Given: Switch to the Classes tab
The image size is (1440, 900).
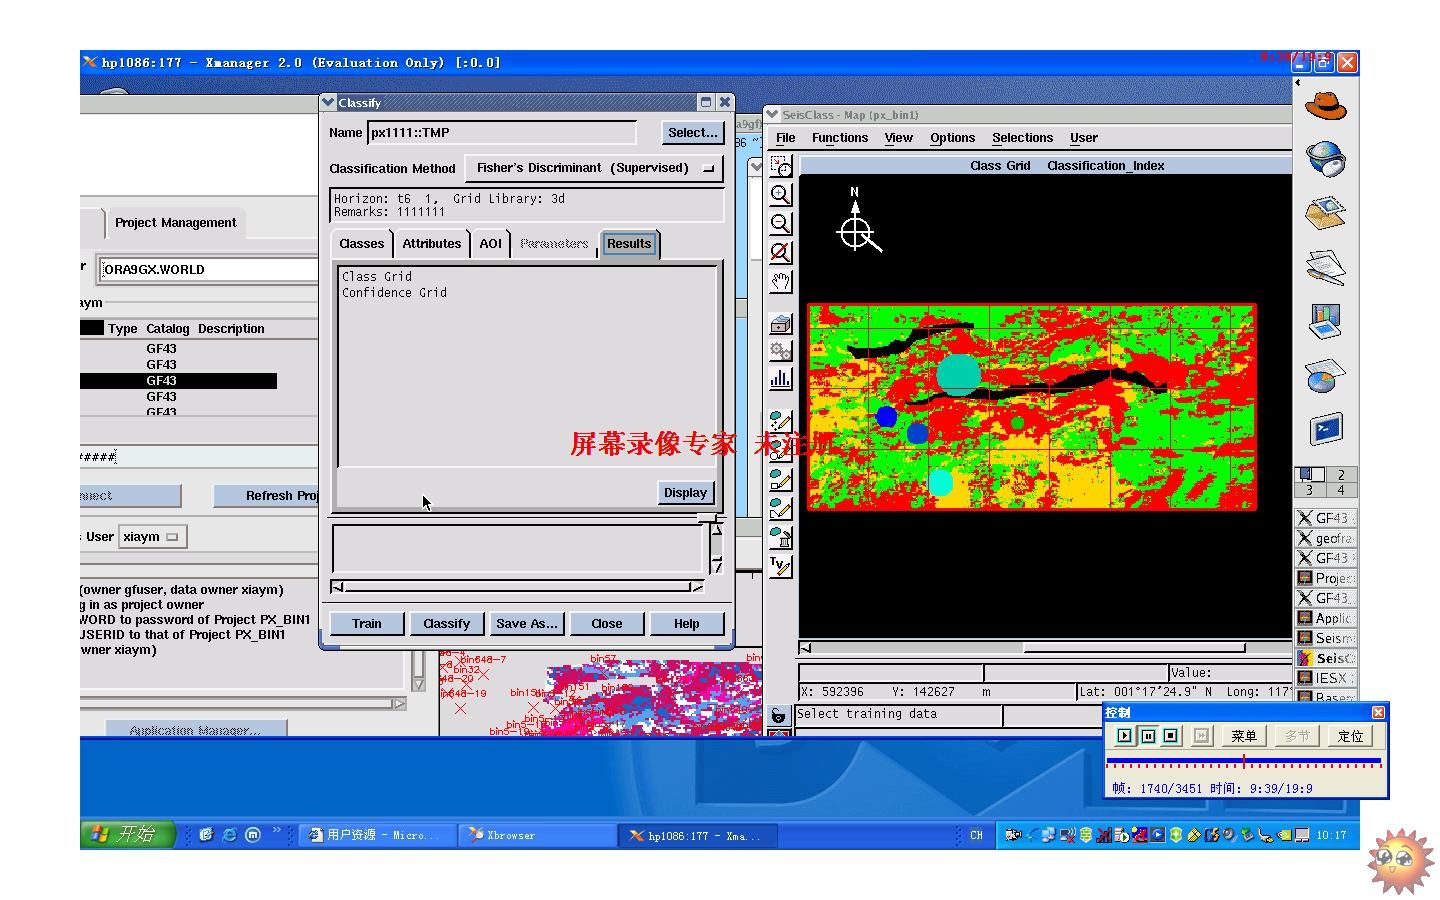Looking at the screenshot, I should pos(361,244).
